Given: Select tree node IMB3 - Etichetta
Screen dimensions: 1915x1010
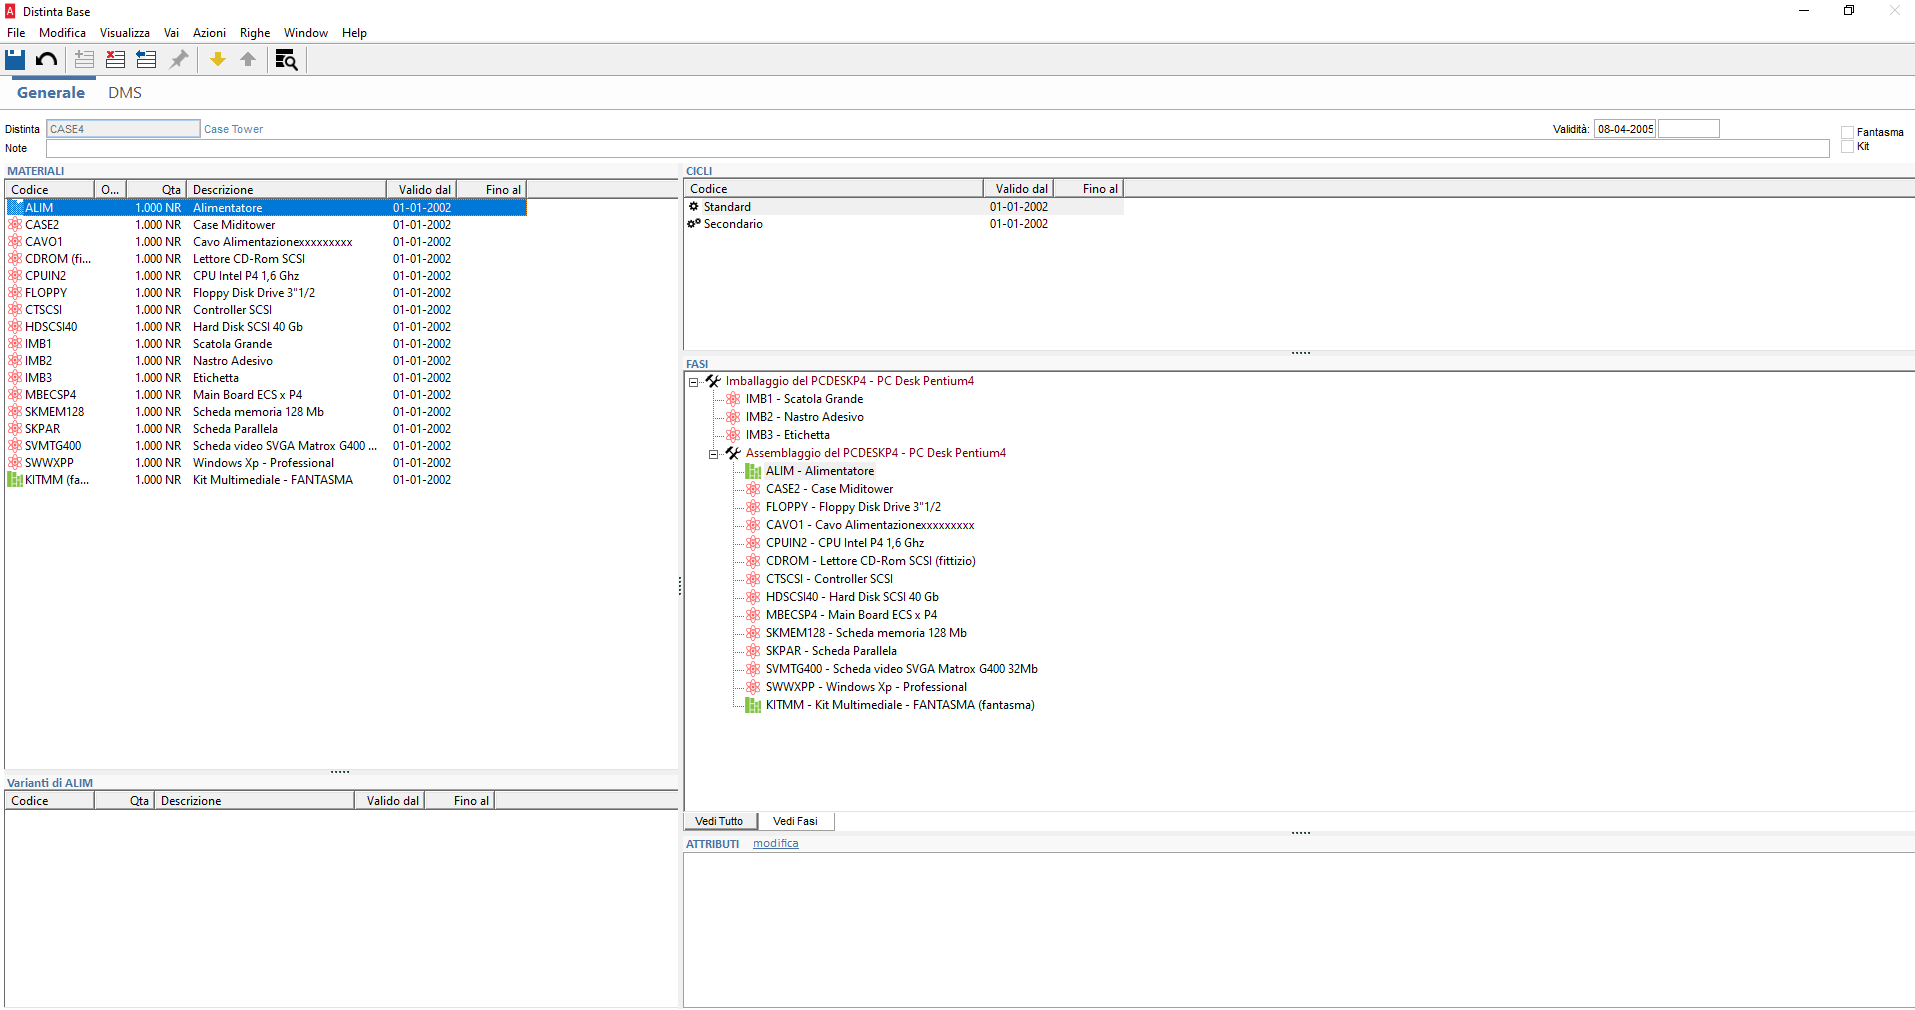Looking at the screenshot, I should [x=787, y=435].
